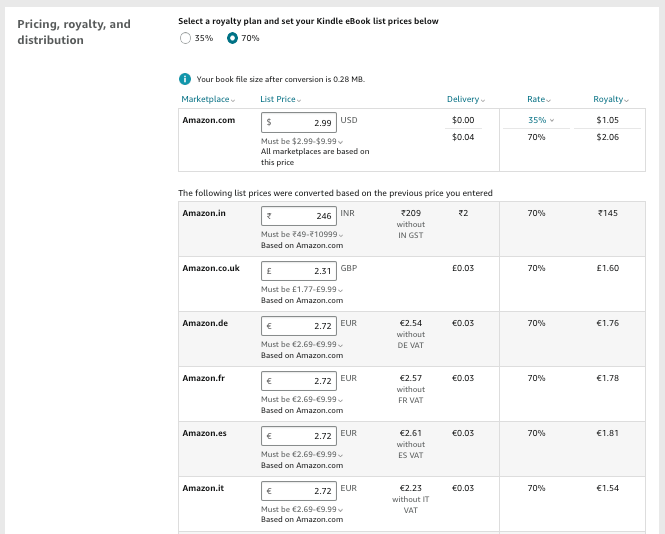This screenshot has width=665, height=534.
Task: Edit the Amazon.in INR list price
Action: 299,215
